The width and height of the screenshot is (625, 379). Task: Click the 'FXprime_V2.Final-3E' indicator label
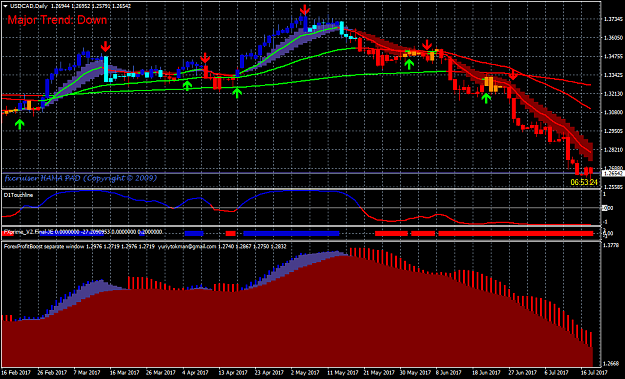[28, 232]
